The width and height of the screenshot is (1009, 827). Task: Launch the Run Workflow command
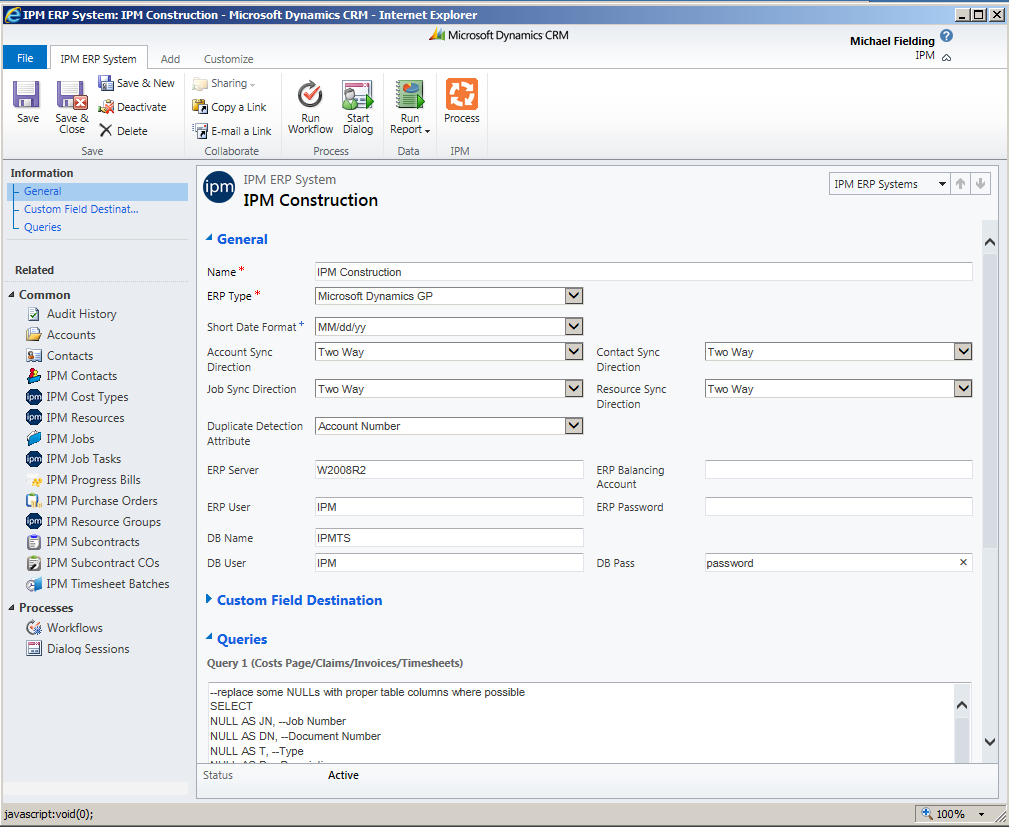(x=310, y=107)
